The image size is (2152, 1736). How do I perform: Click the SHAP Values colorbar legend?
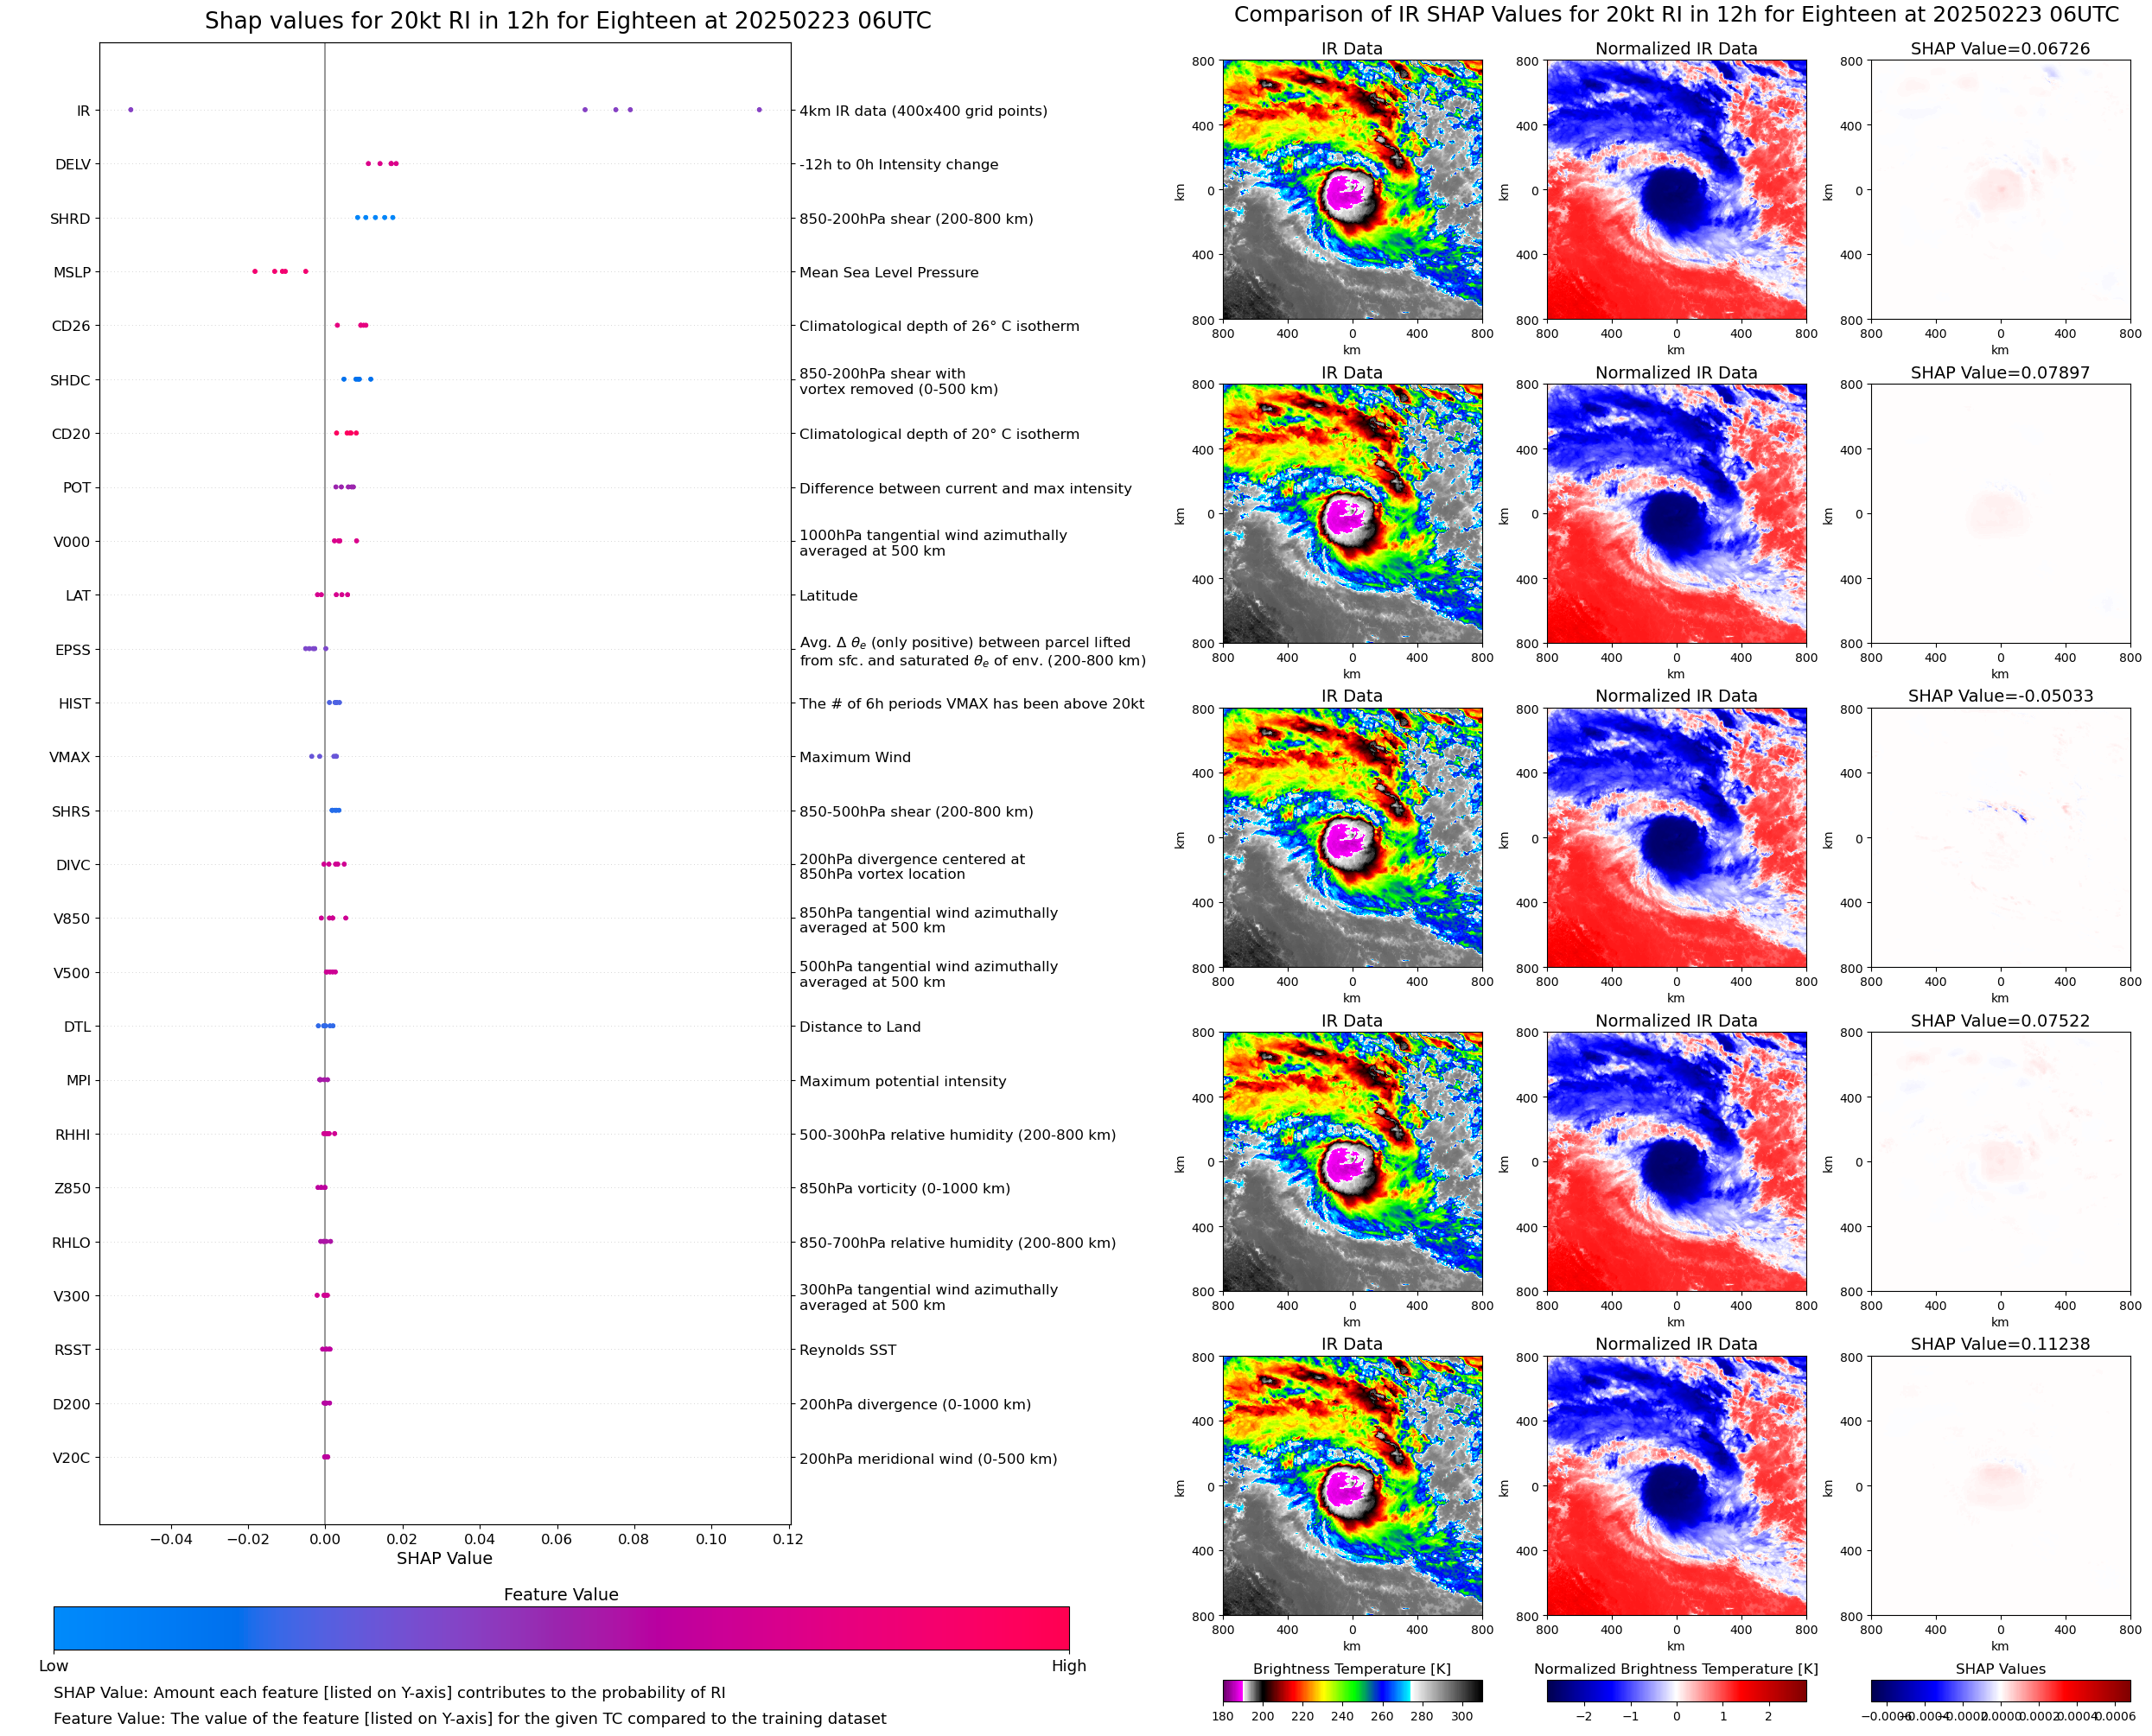[2000, 1691]
